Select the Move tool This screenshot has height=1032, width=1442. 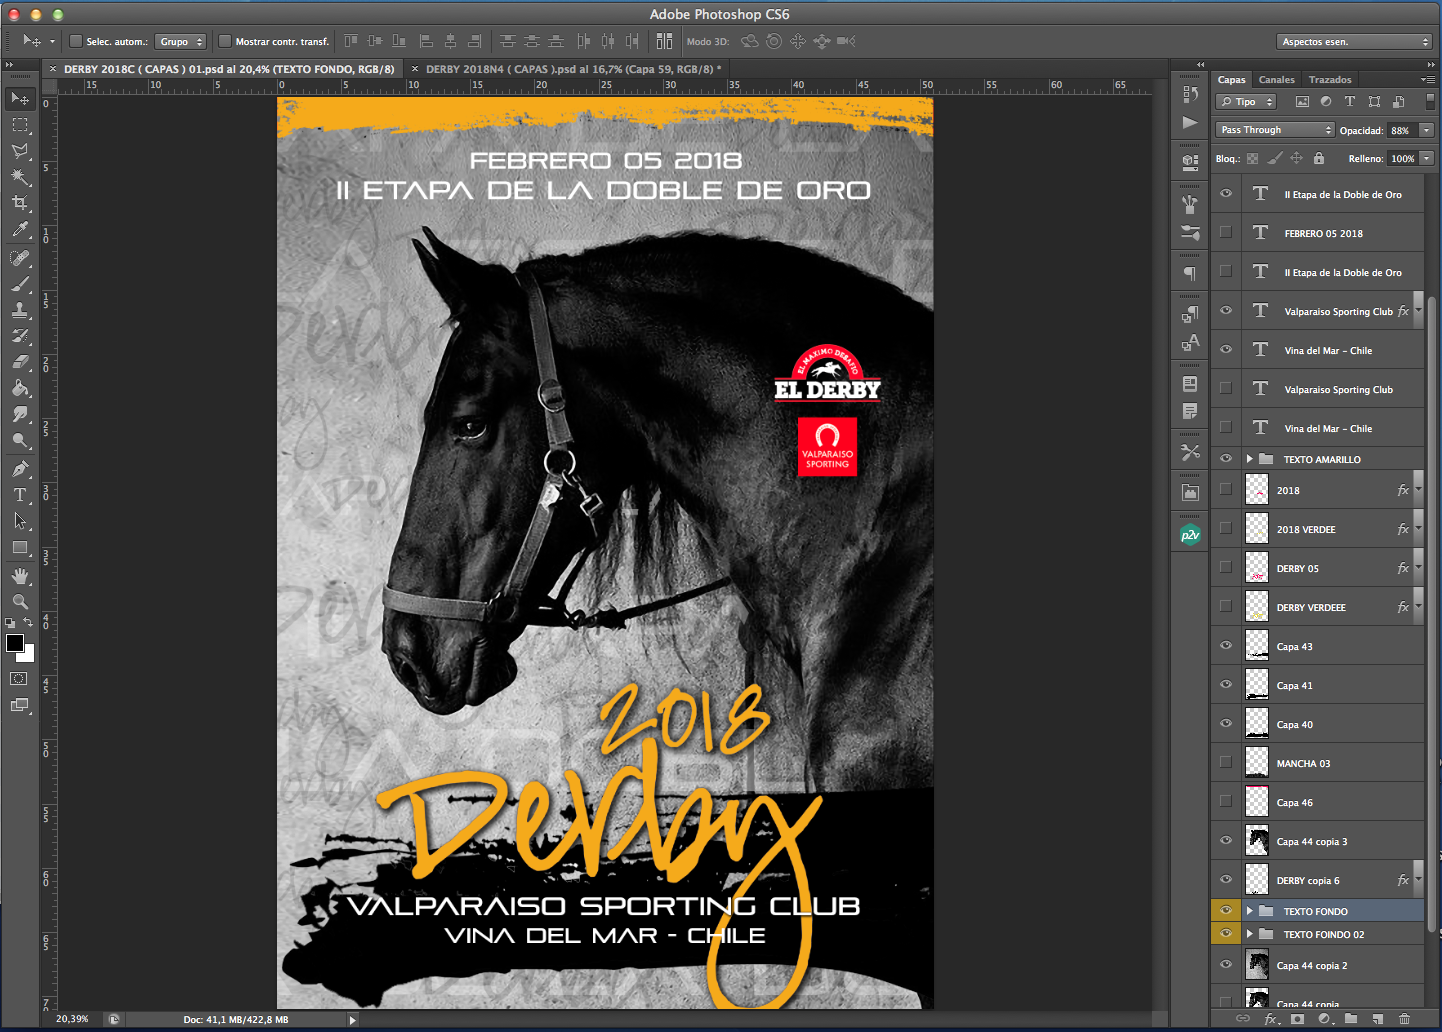click(x=19, y=98)
